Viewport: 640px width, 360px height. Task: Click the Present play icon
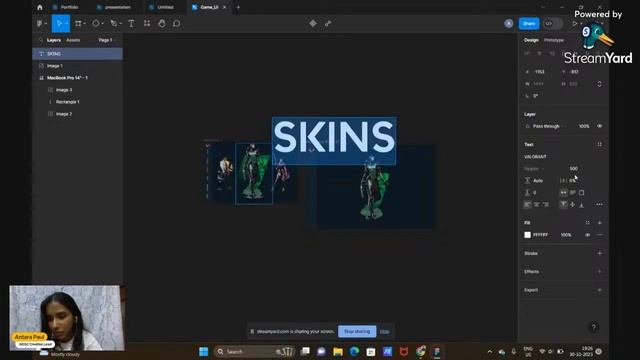point(575,24)
